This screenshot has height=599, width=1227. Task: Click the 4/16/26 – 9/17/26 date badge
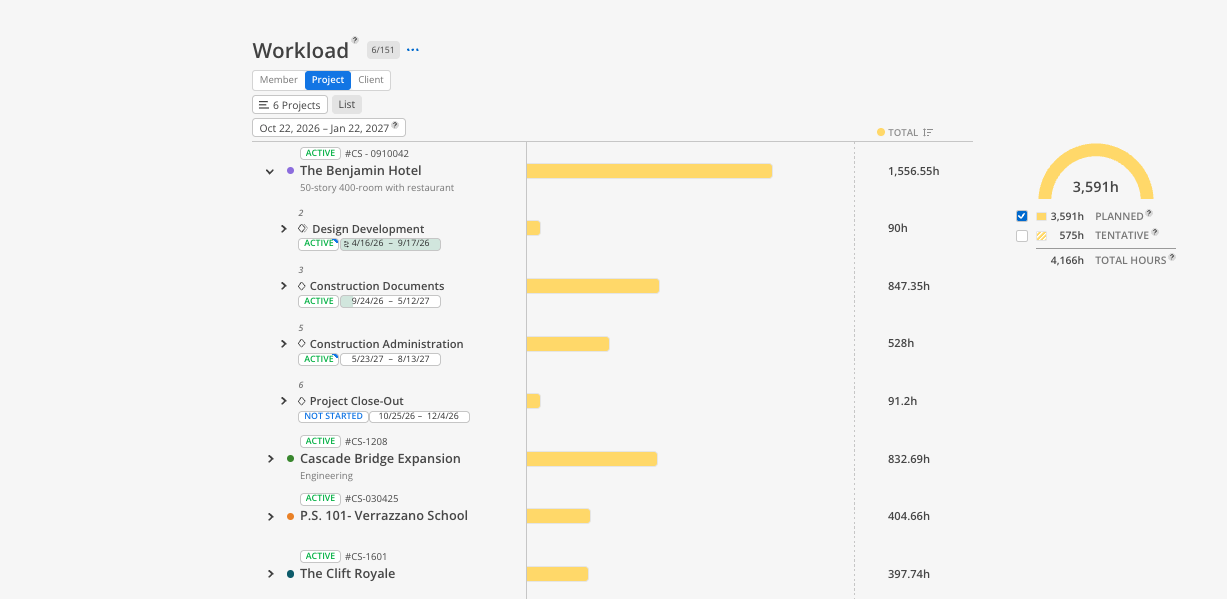click(x=390, y=244)
